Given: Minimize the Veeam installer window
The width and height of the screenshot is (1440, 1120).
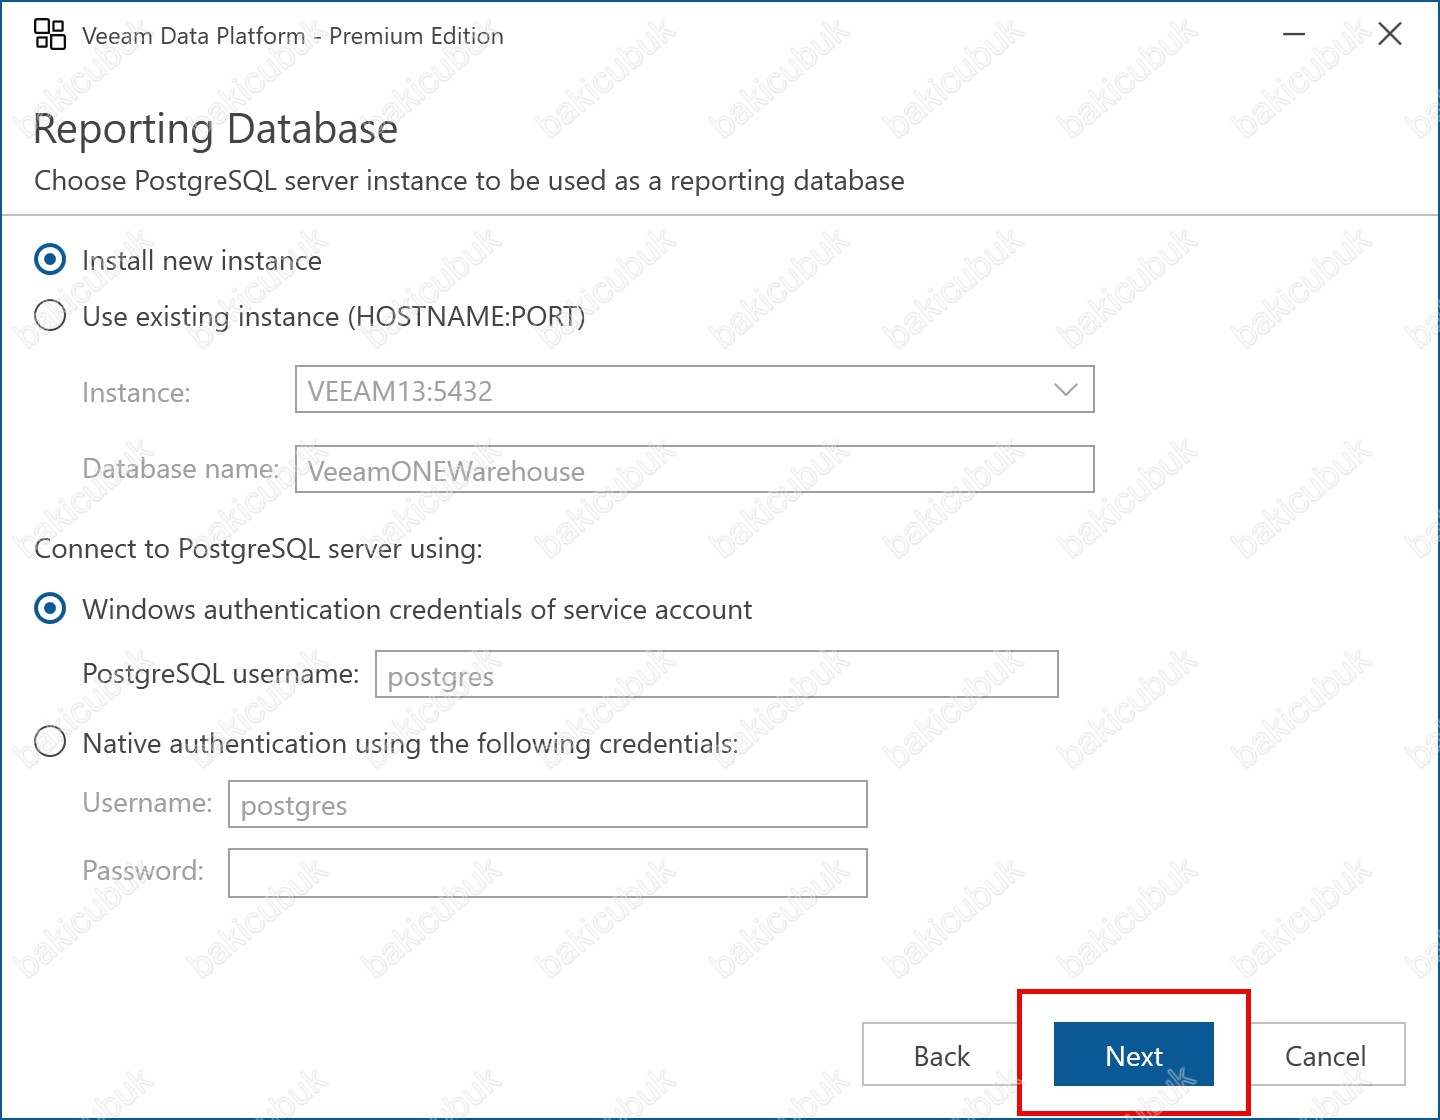Looking at the screenshot, I should click(1294, 35).
